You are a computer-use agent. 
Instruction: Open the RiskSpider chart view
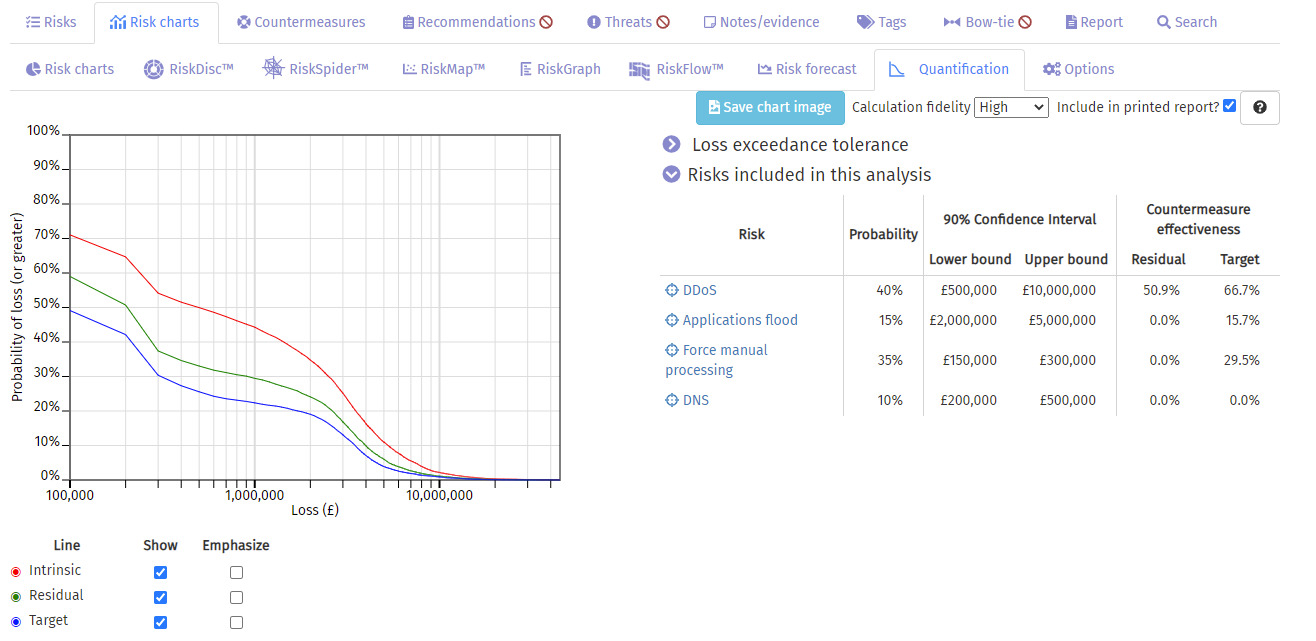click(x=315, y=69)
